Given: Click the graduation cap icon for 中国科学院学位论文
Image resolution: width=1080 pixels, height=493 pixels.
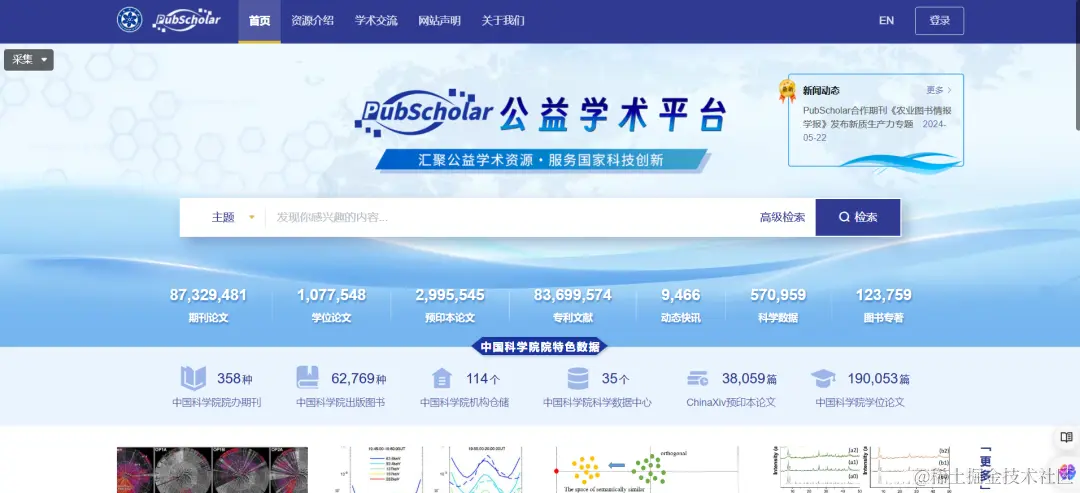Looking at the screenshot, I should pos(823,378).
